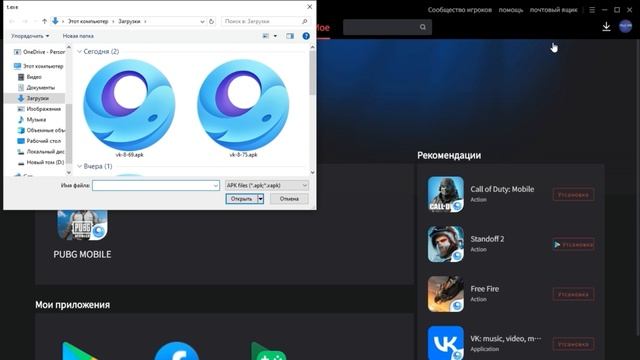Click Call of Duty: Mobile game icon
This screenshot has width=640, height=360.
tap(446, 194)
